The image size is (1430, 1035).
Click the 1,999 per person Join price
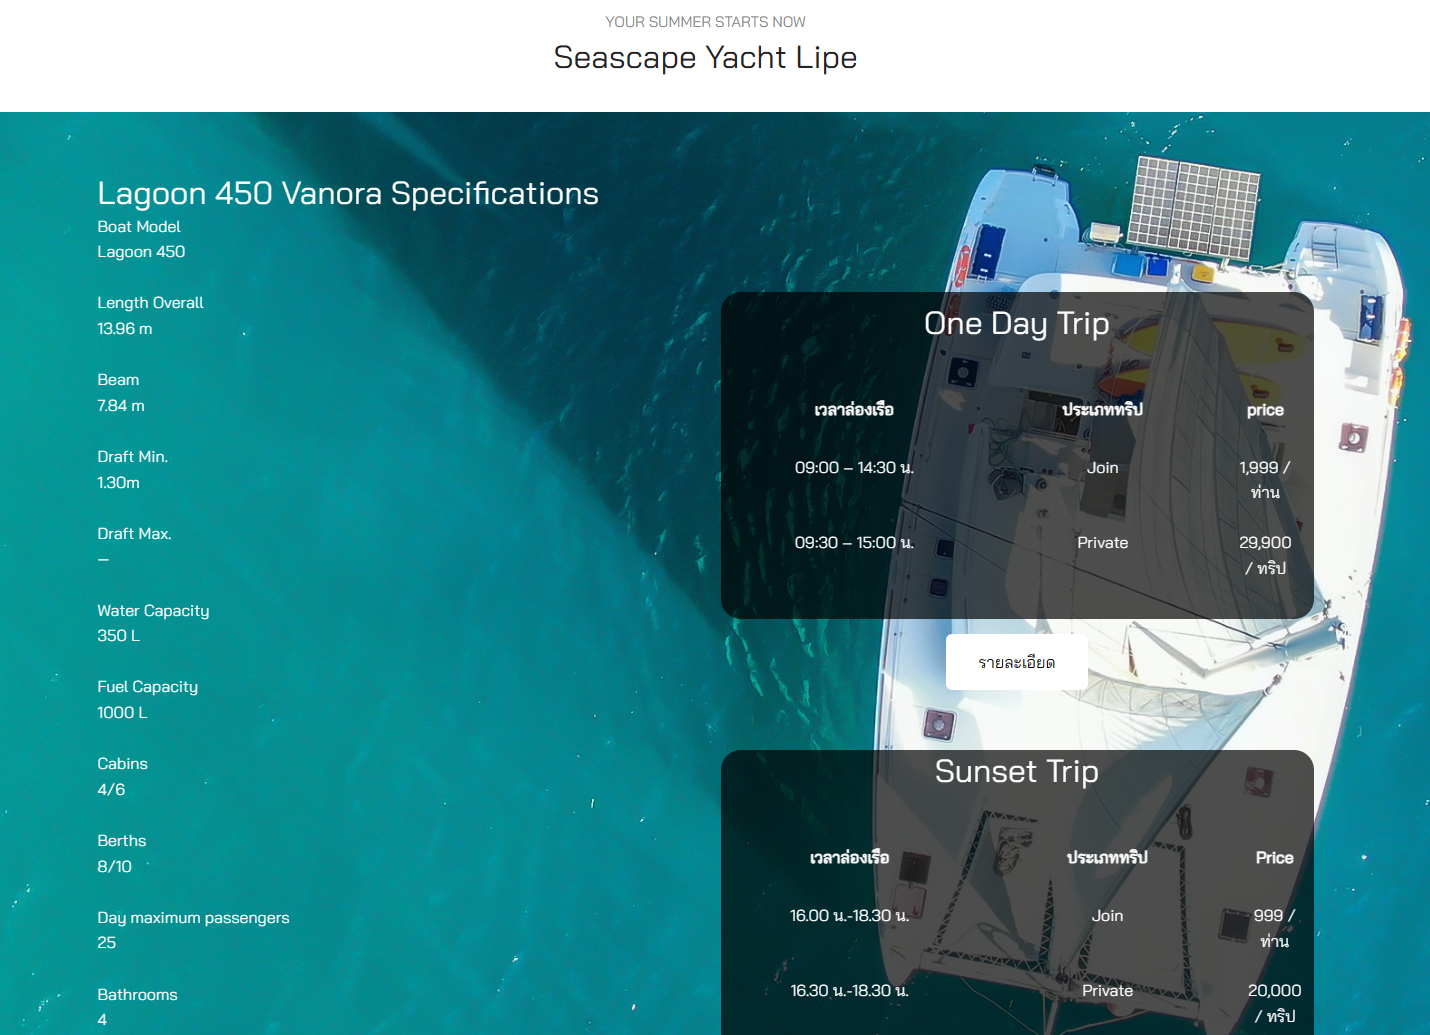(x=1265, y=480)
